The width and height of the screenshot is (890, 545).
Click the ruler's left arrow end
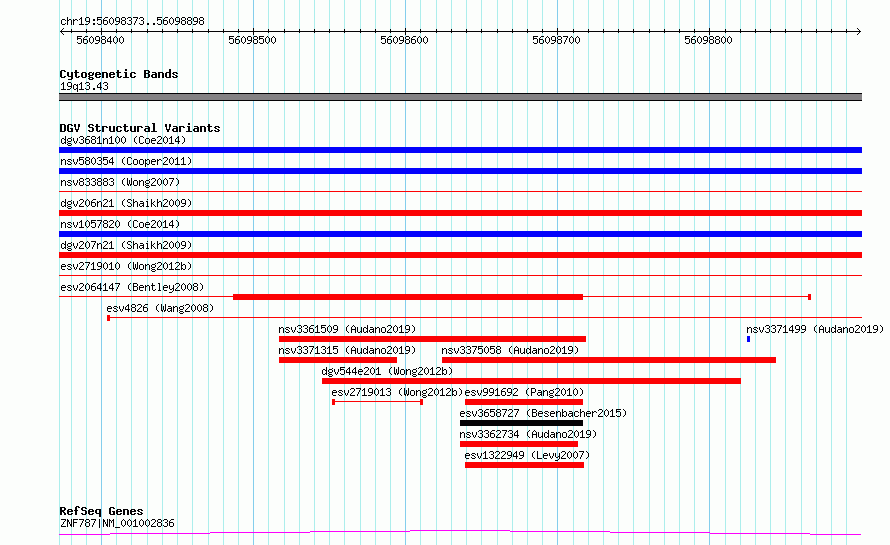(62, 31)
